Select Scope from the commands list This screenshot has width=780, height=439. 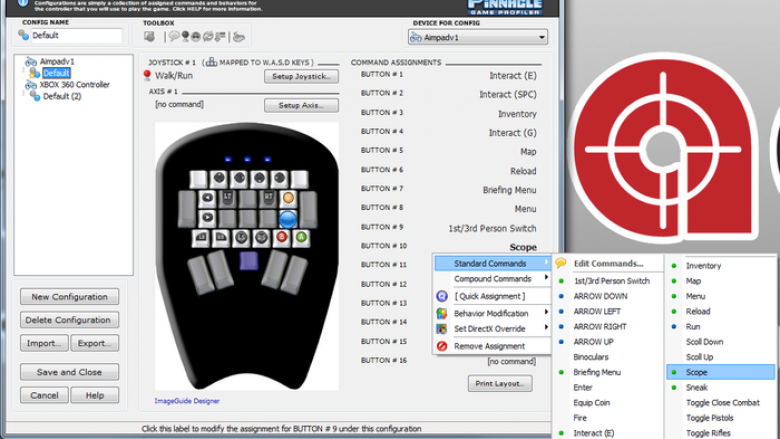point(720,372)
